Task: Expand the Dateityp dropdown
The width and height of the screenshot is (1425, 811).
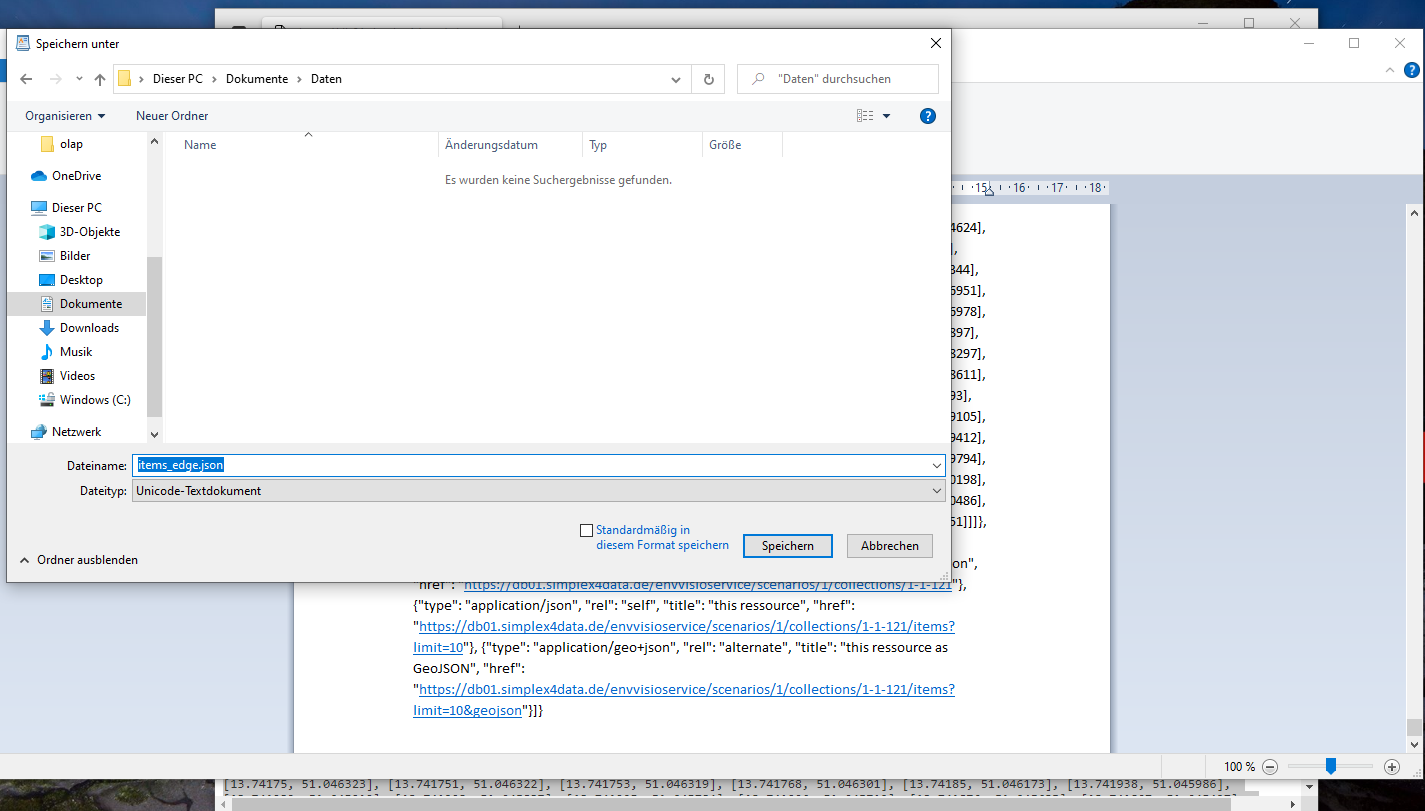Action: pyautogui.click(x=936, y=491)
